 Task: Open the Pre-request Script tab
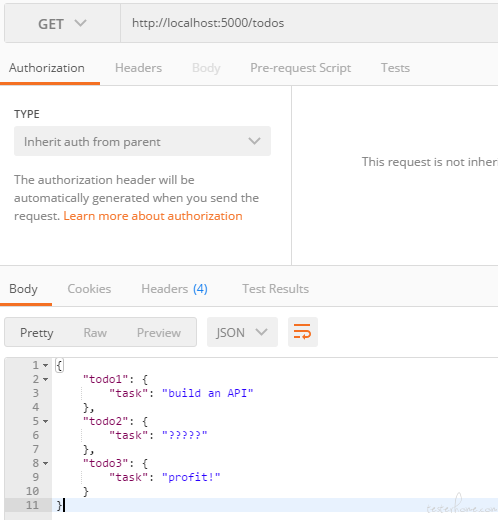[x=300, y=68]
